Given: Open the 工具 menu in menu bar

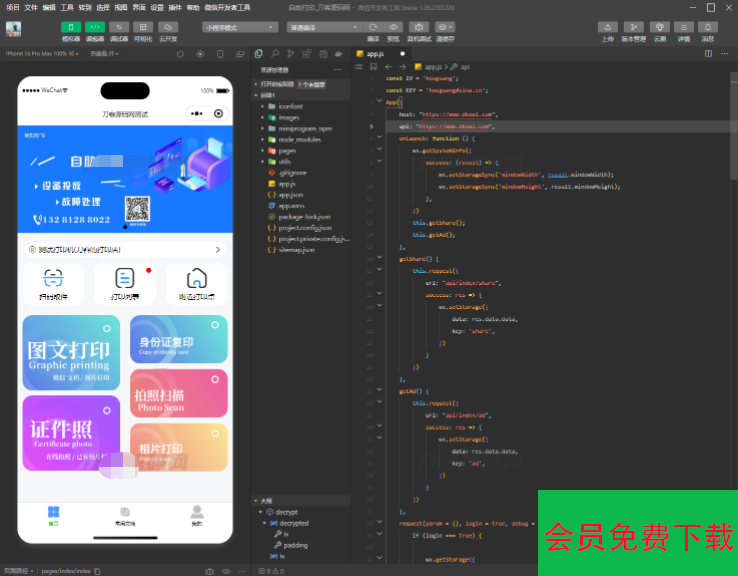Looking at the screenshot, I should pyautogui.click(x=66, y=7).
